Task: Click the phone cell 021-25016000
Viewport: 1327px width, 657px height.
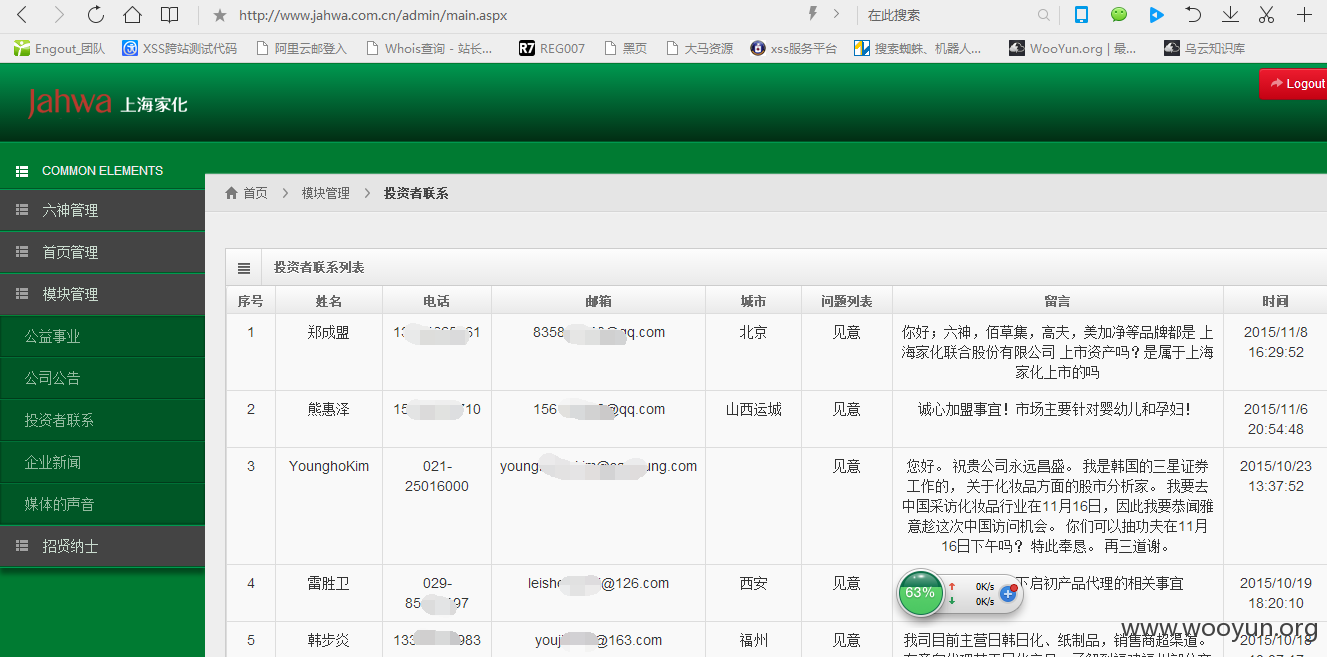Action: 436,476
